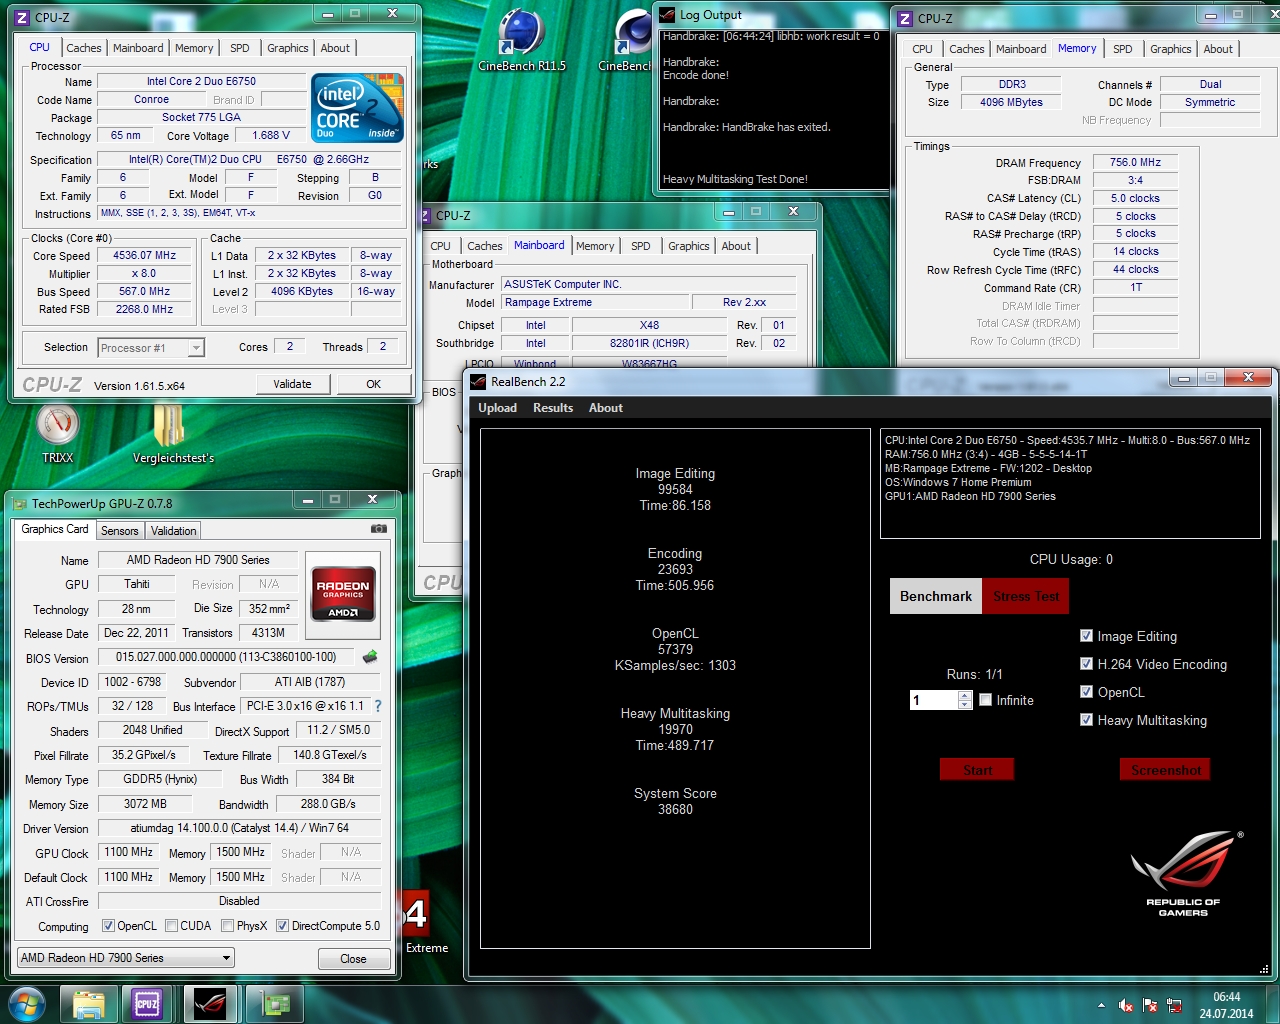
Task: Click the Bus Interface question mark icon
Action: 377,706
